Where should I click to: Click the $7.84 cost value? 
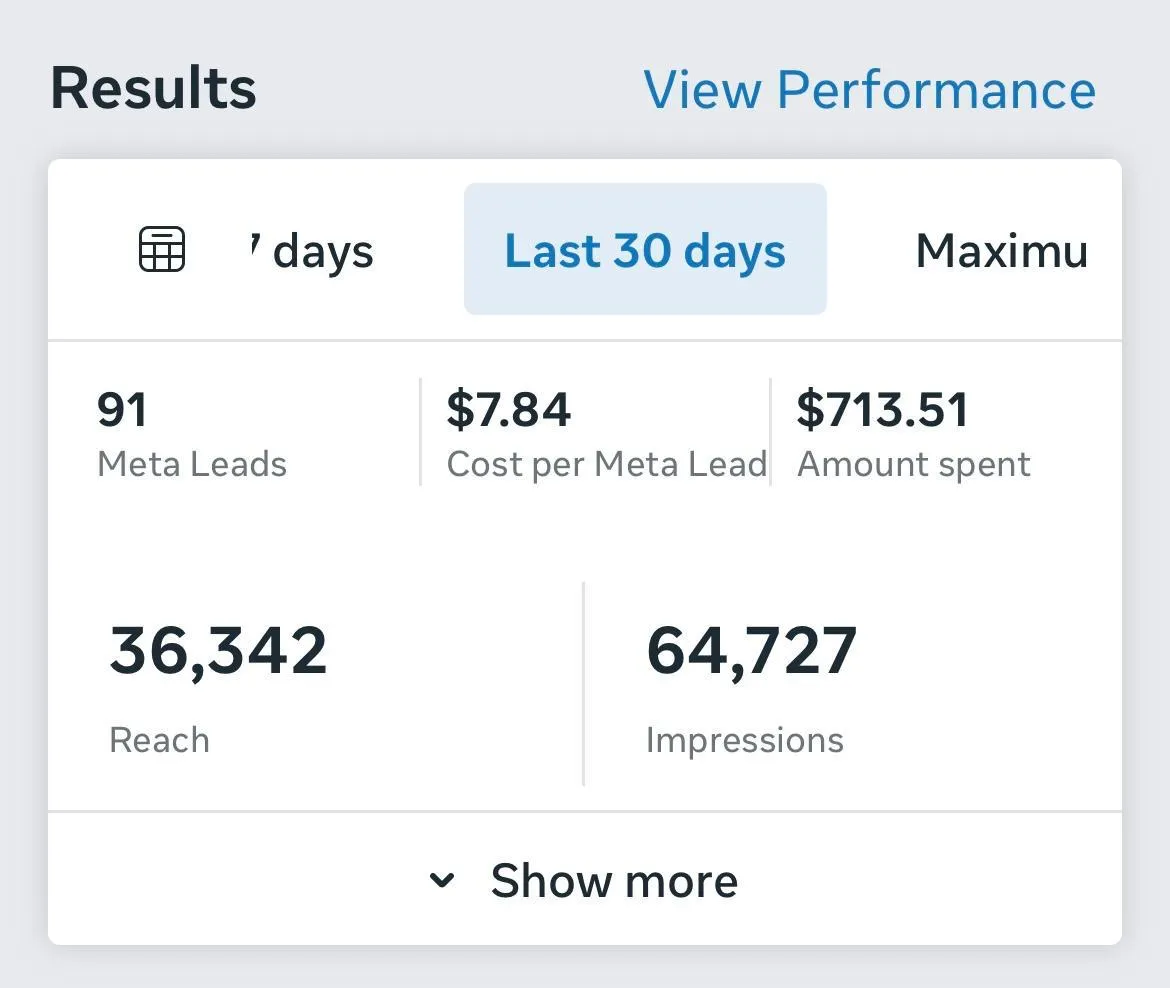508,410
